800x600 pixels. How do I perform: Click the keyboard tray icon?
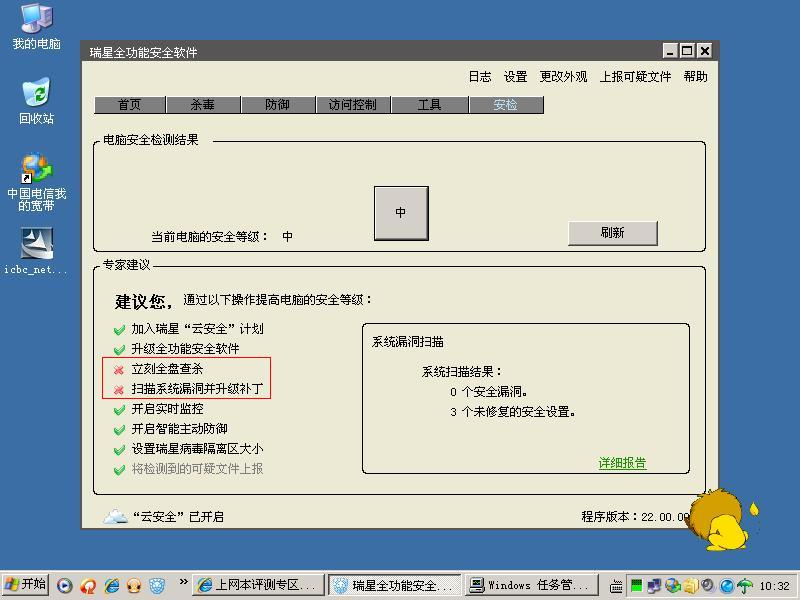click(x=616, y=586)
